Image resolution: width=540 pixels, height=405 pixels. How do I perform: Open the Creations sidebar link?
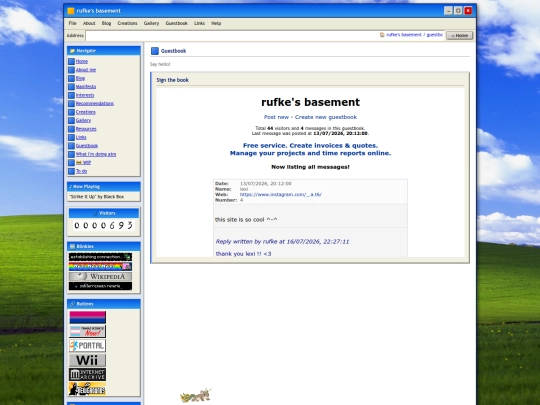tap(86, 112)
